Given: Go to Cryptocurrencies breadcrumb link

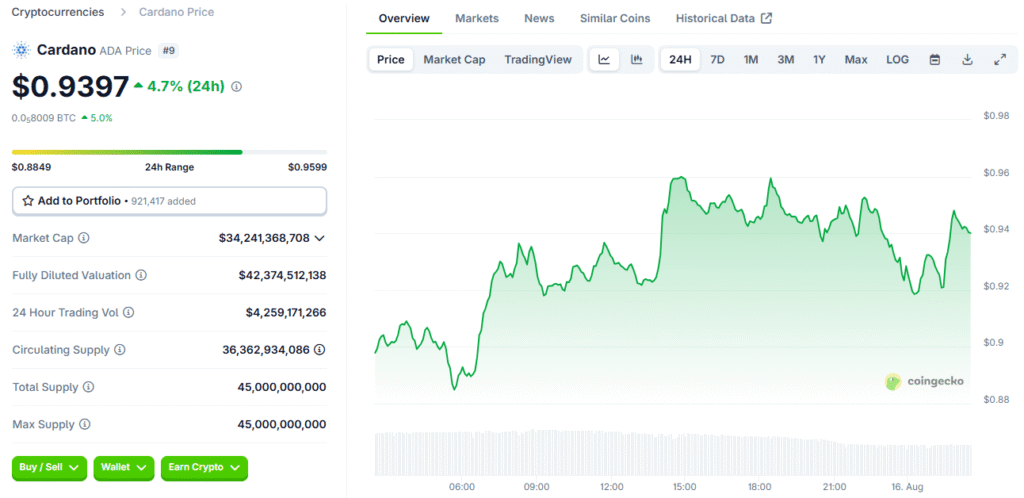Looking at the screenshot, I should (x=58, y=12).
